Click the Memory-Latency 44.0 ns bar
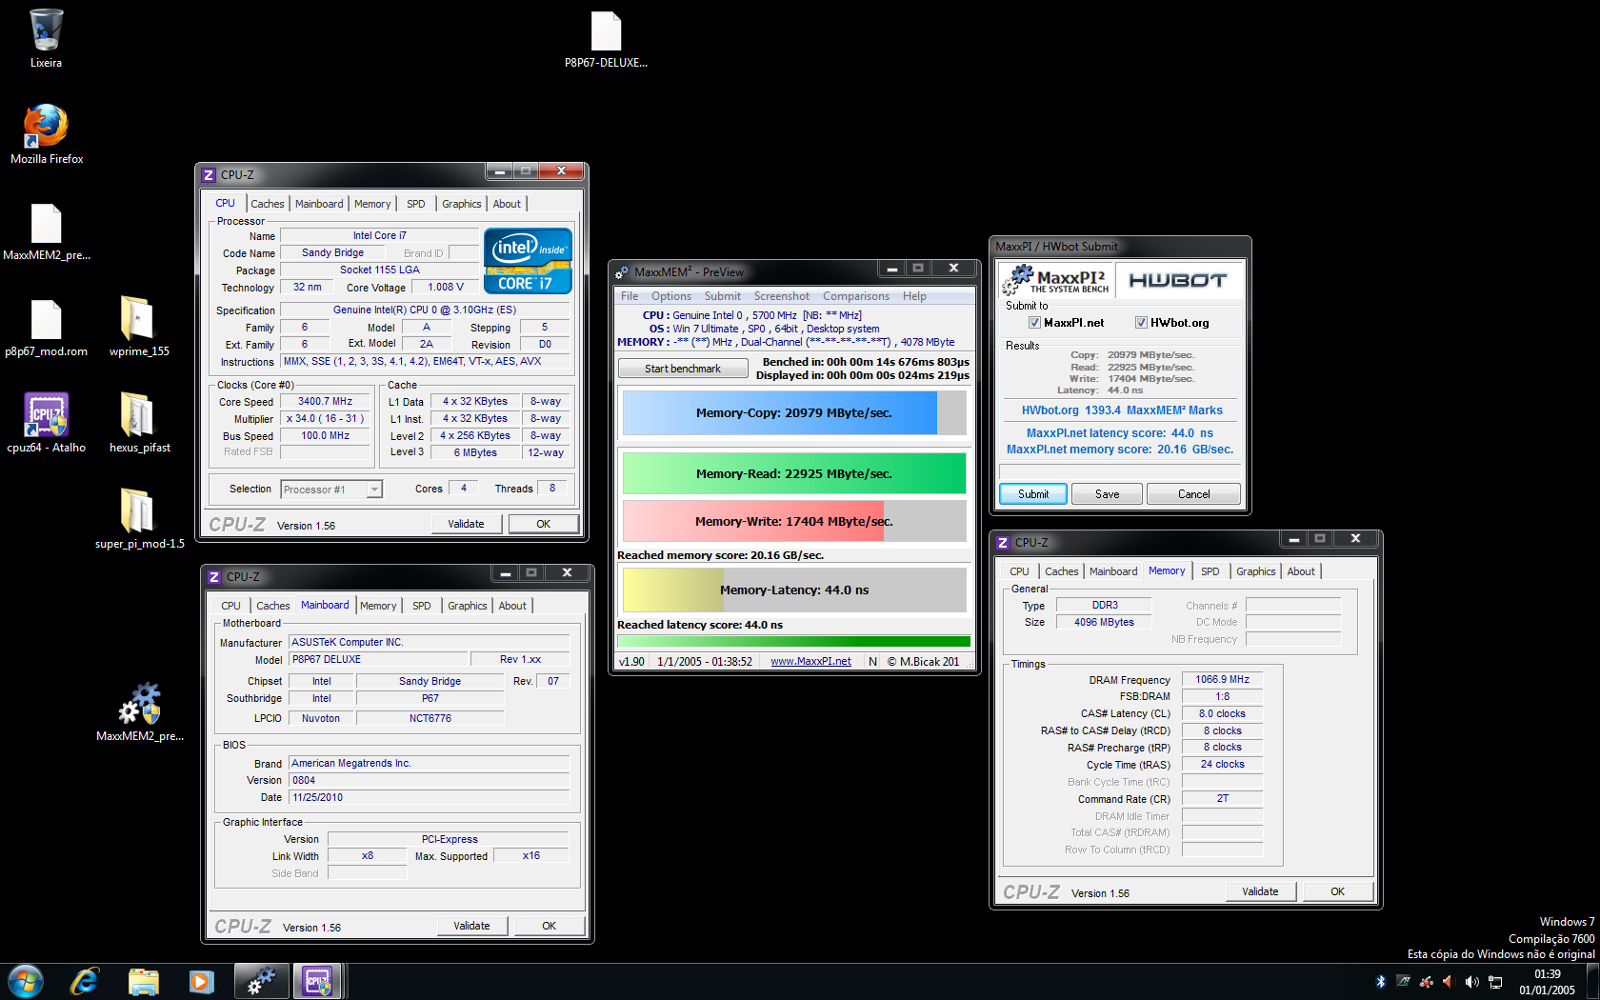This screenshot has height=1000, width=1600. tap(794, 590)
